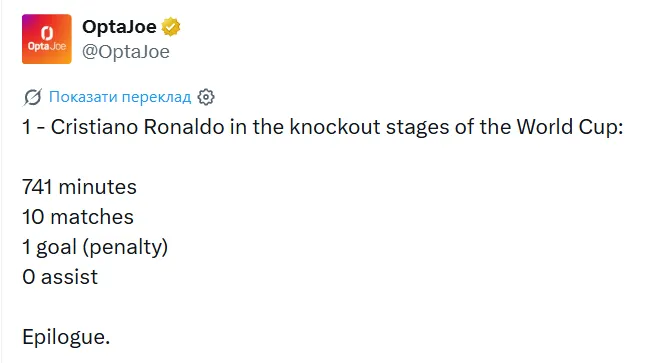This screenshot has width=661, height=363.
Task: Click the 0 assist line
Action: pyautogui.click(x=60, y=277)
